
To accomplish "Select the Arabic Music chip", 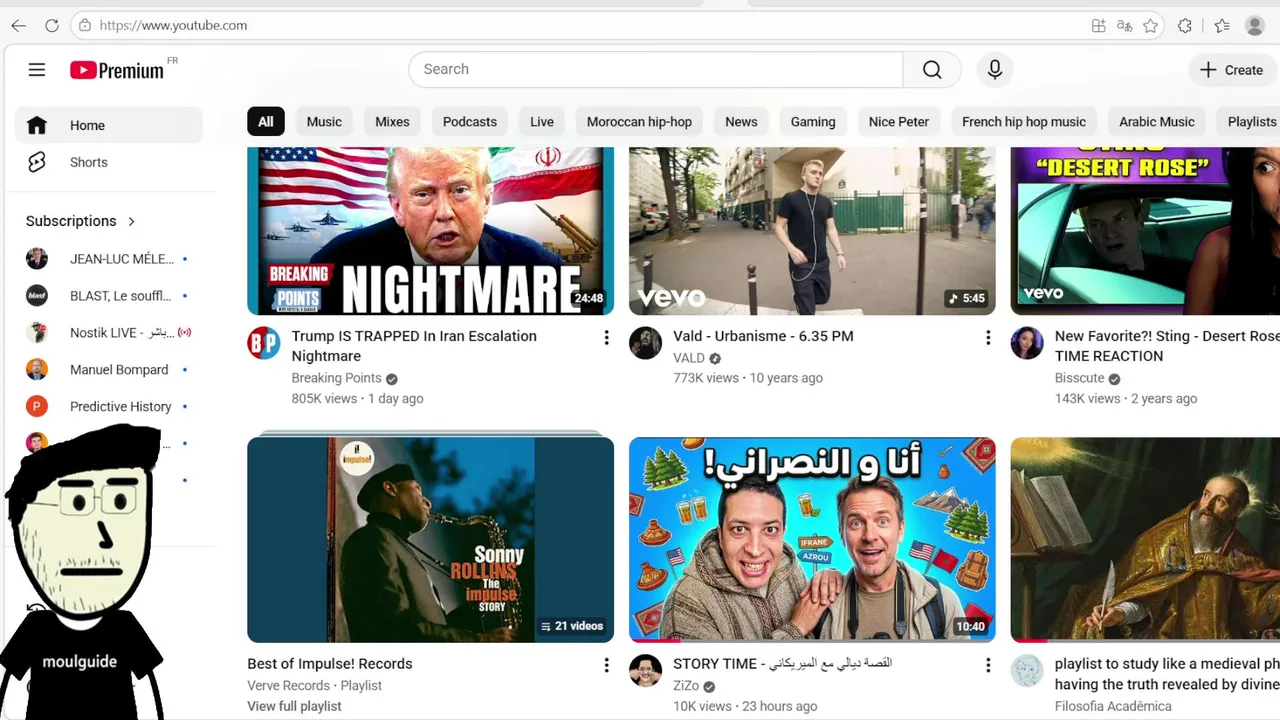I will coord(1157,122).
